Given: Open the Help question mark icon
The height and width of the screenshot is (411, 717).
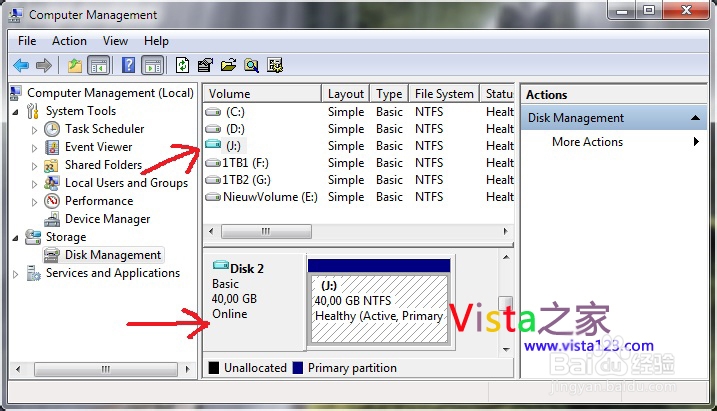Looking at the screenshot, I should coord(128,65).
